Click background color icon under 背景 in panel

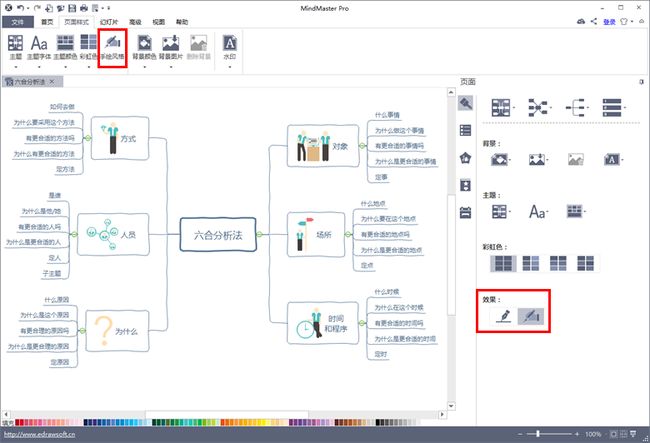tap(500, 160)
